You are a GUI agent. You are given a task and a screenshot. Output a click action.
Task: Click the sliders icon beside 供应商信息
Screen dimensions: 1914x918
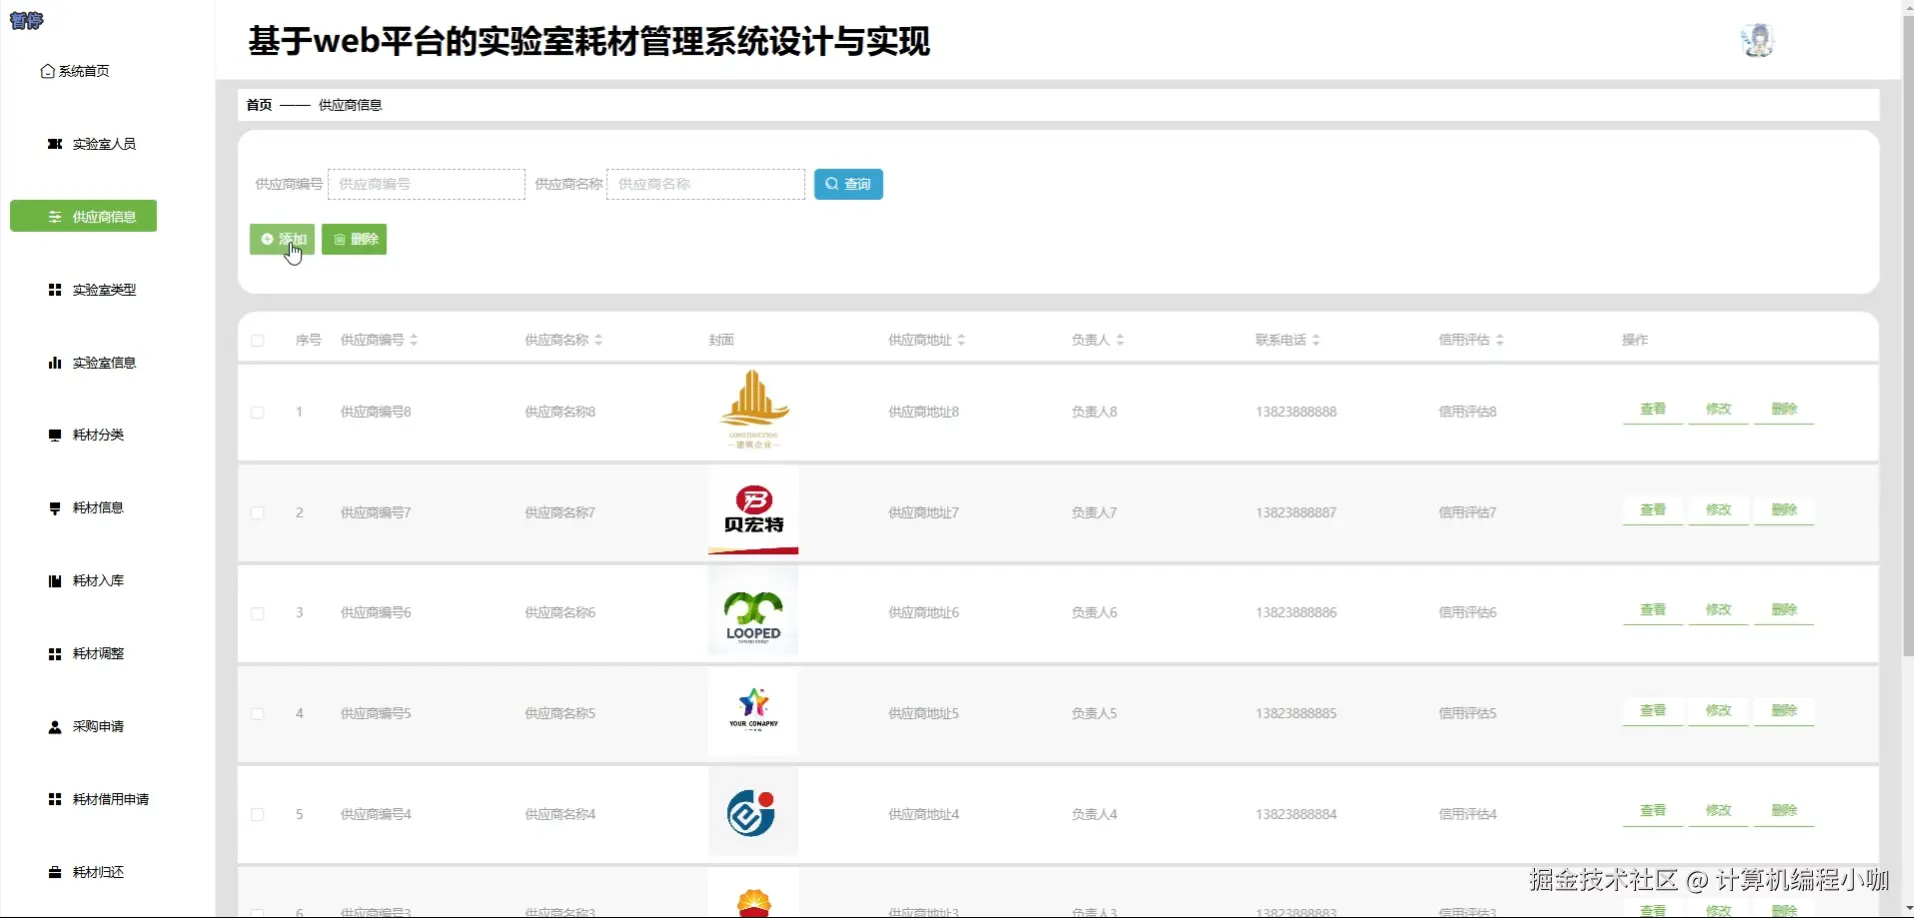coord(55,217)
